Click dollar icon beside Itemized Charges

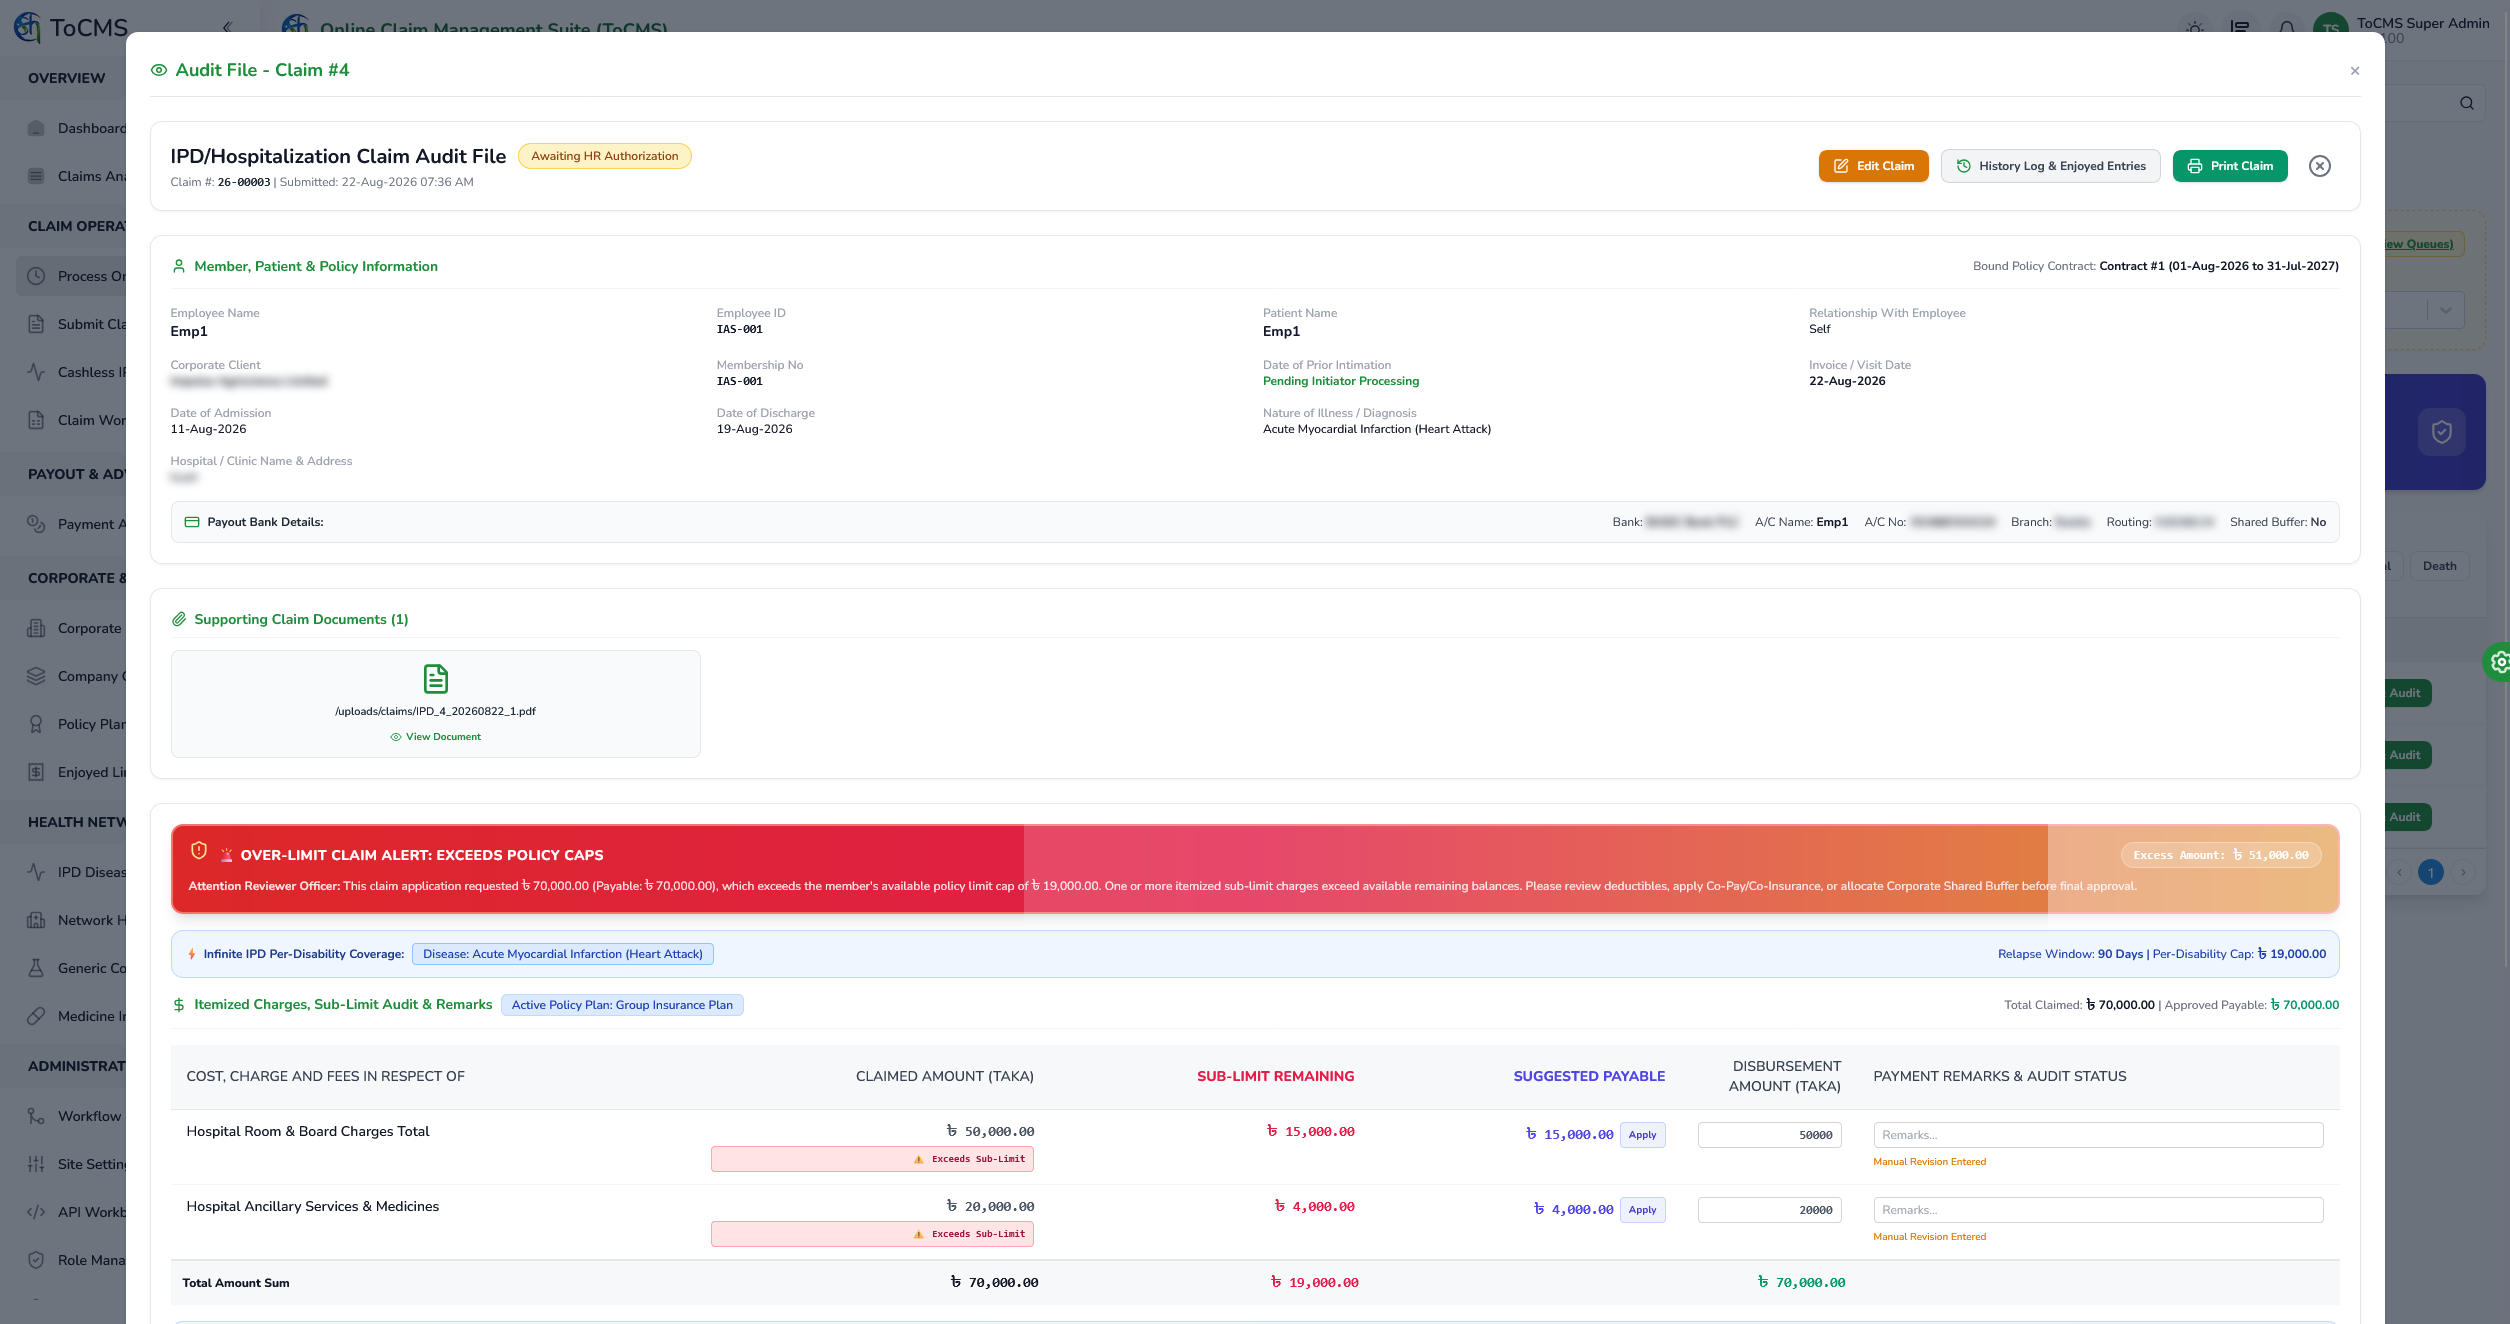[179, 1005]
